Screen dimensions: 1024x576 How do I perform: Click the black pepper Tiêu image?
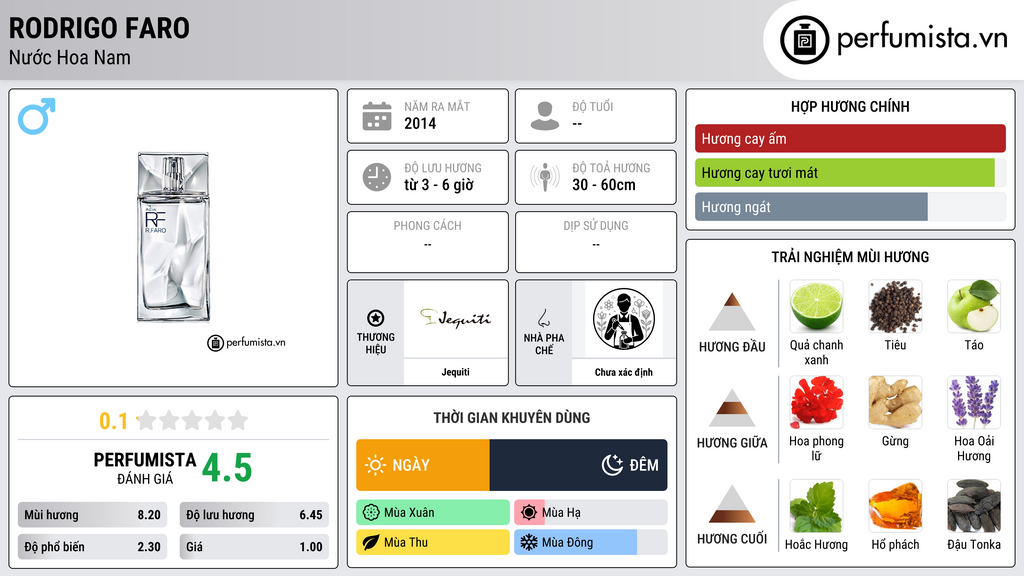[895, 306]
